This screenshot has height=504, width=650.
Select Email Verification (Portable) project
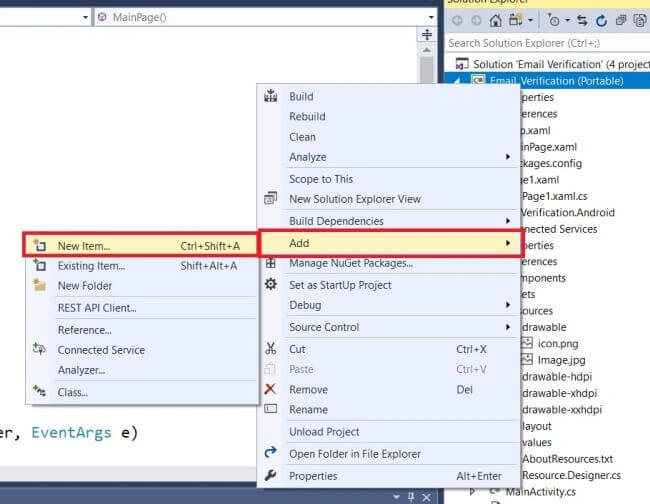click(x=556, y=80)
